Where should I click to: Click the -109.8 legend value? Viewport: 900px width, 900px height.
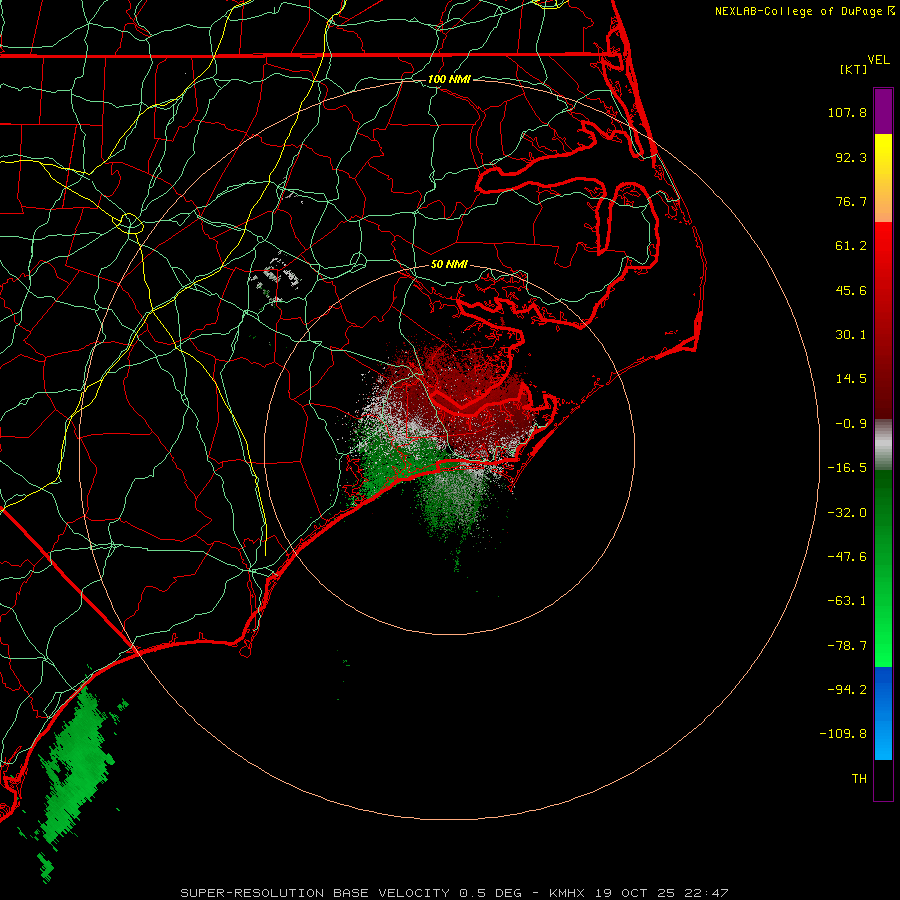click(x=844, y=734)
